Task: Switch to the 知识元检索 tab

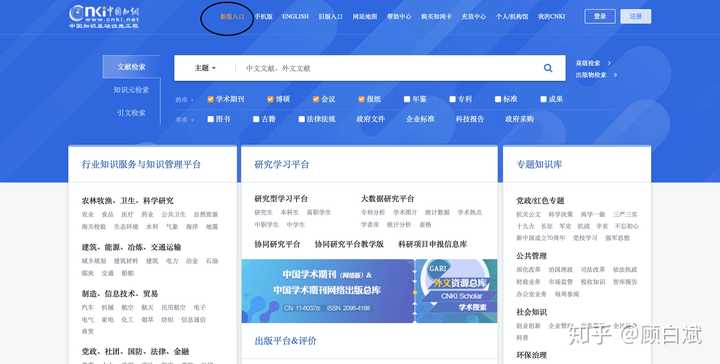Action: [x=131, y=90]
